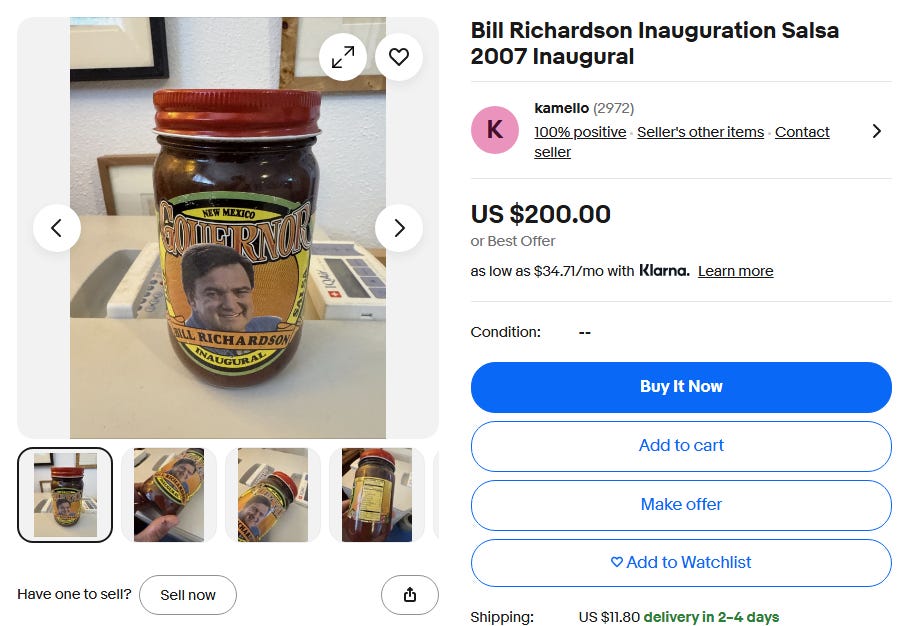904x626 pixels.
Task: Click seller avatar with letter K
Action: (x=495, y=130)
